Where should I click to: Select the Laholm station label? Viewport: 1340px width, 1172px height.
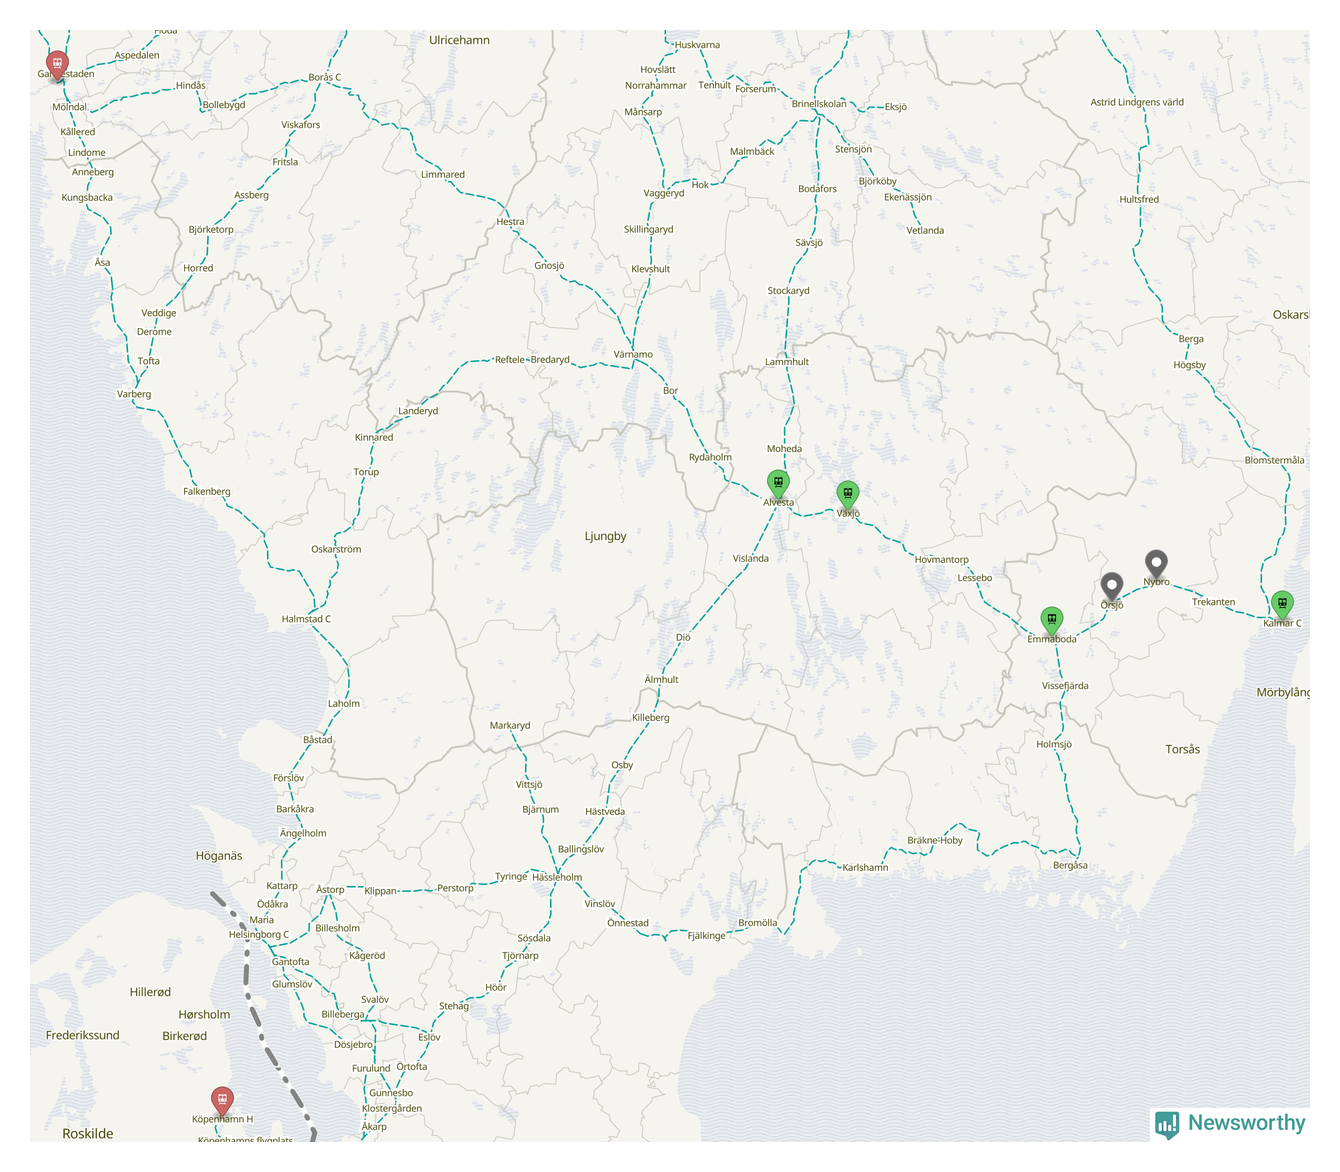click(x=344, y=703)
